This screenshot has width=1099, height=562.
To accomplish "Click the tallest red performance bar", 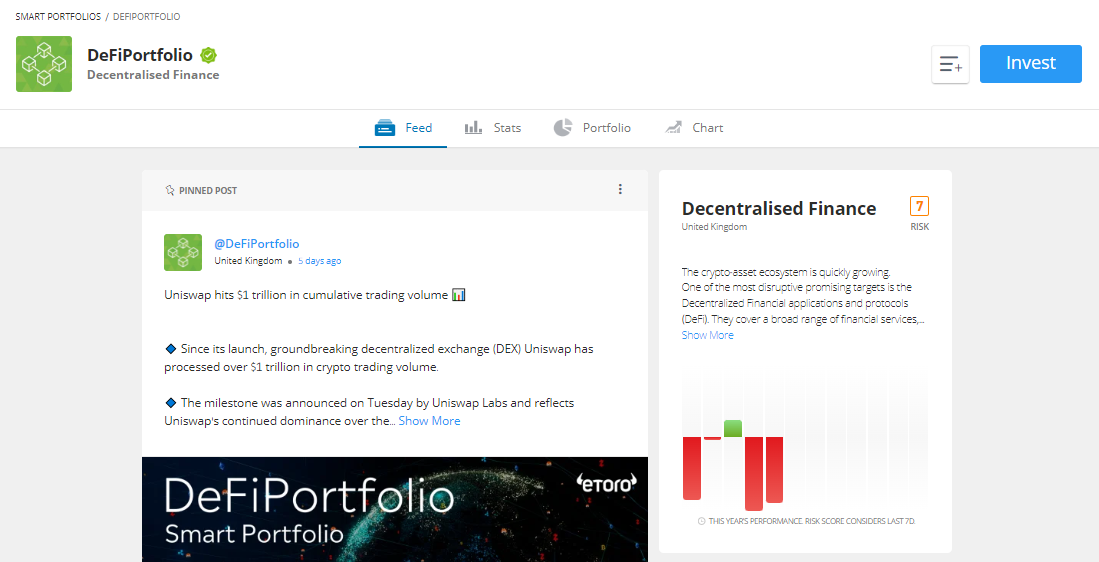I will (x=753, y=474).
